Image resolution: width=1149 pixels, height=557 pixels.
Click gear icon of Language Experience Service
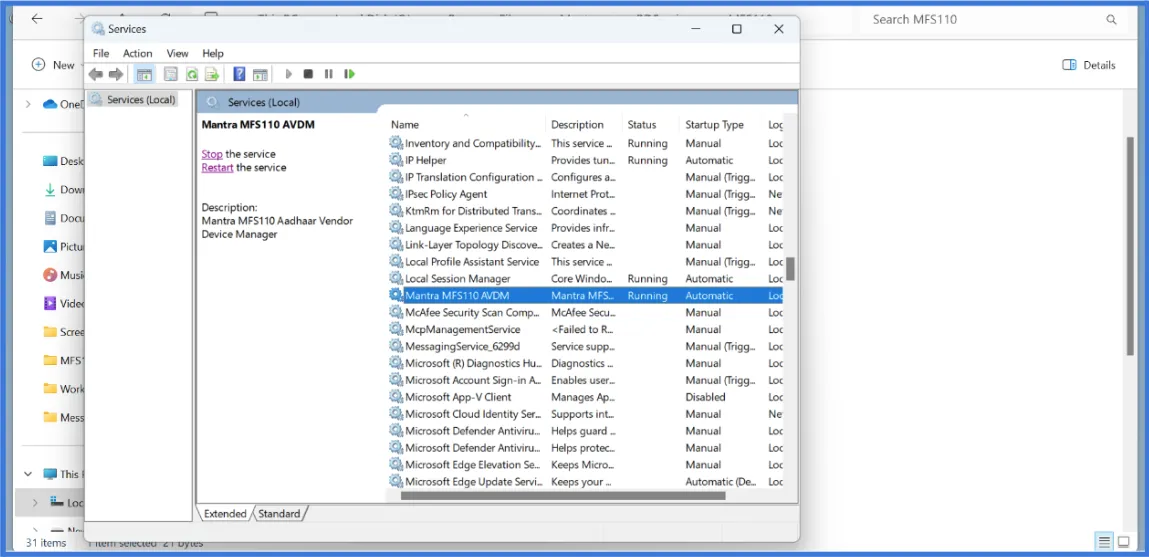pos(396,228)
